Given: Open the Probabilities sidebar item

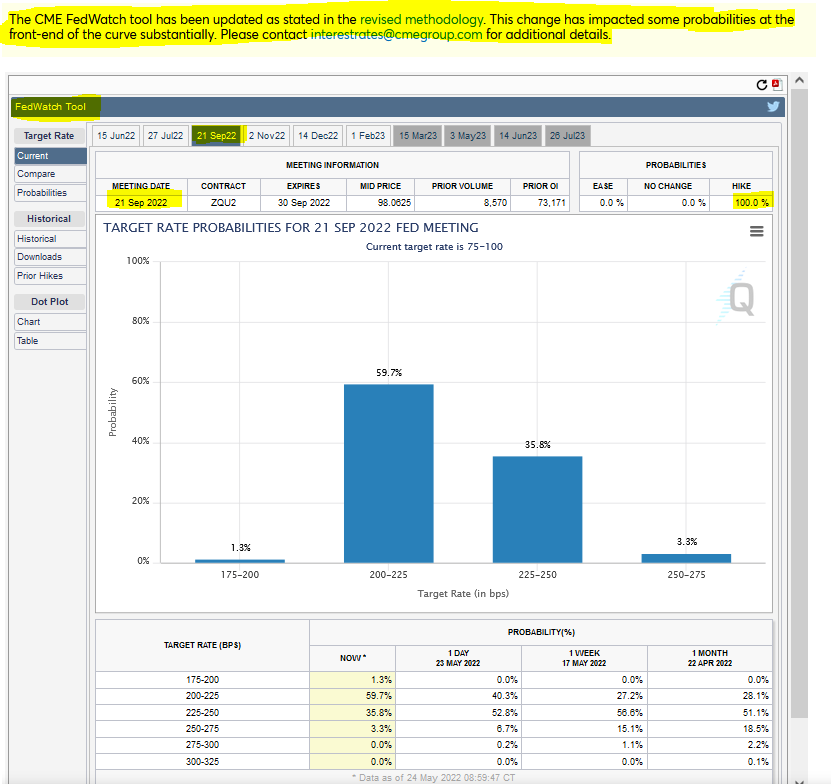Looking at the screenshot, I should tap(50, 193).
